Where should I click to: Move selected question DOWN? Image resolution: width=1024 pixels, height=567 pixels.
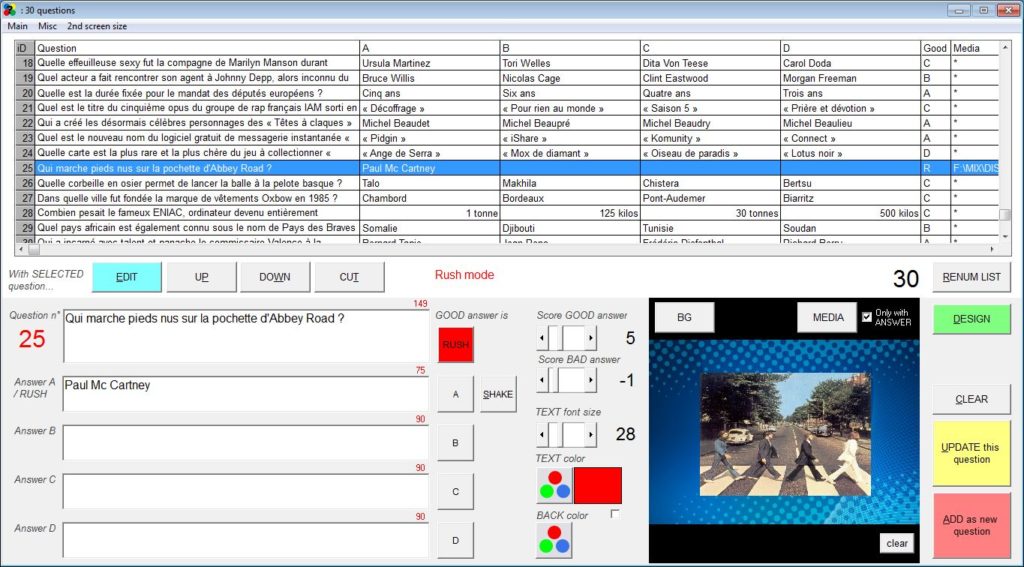275,277
